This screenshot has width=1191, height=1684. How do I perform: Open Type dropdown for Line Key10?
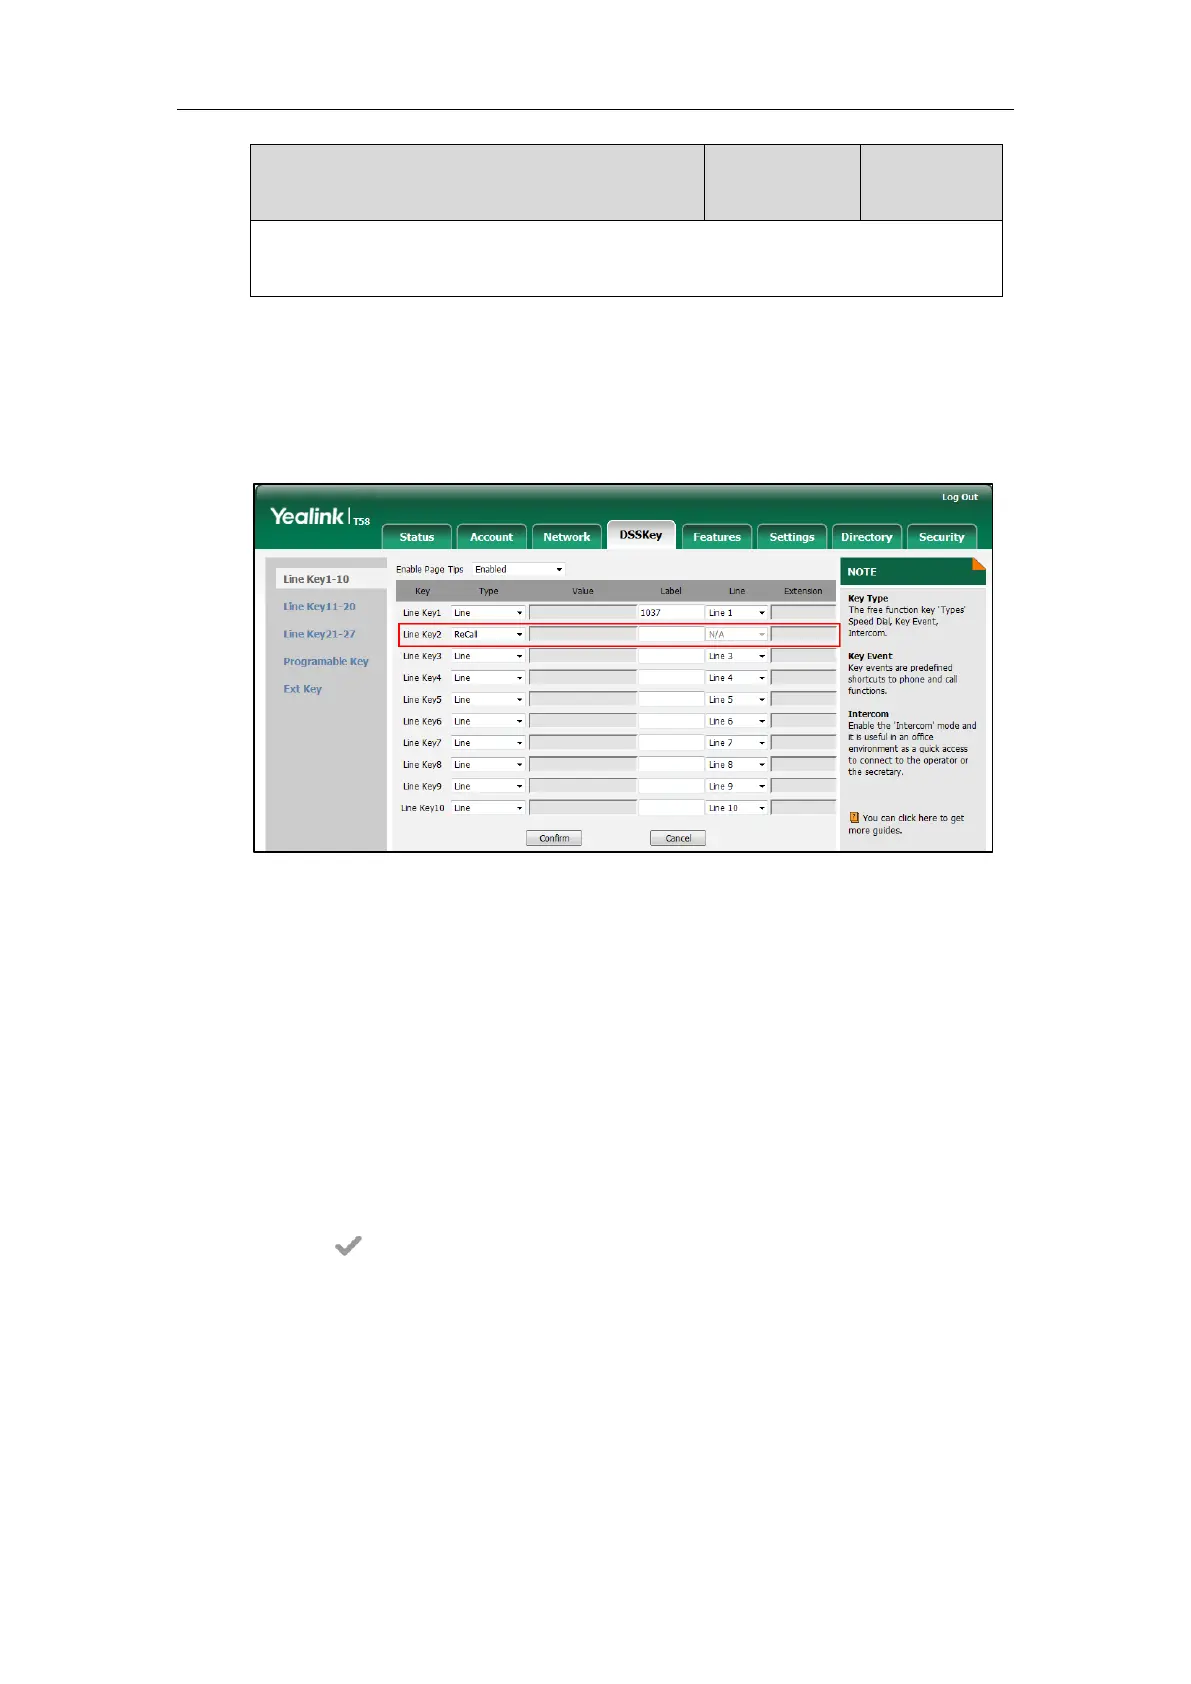488,808
